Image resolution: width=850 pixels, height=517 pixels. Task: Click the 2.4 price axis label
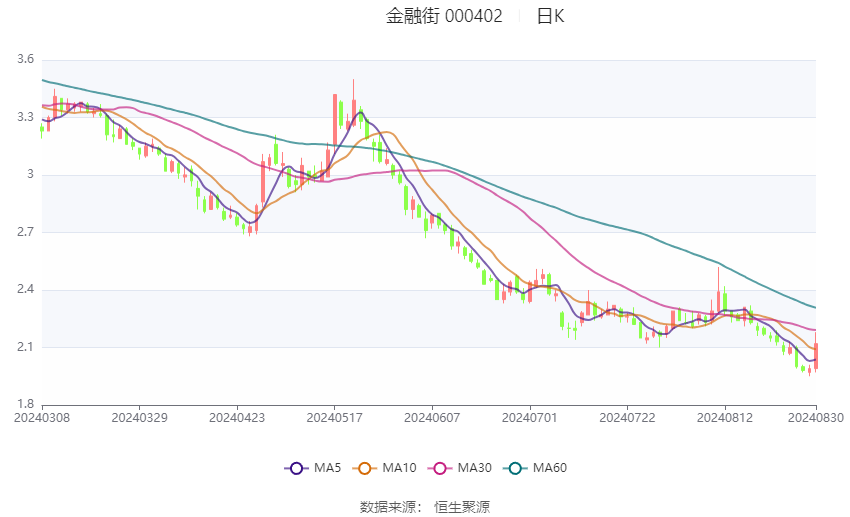[x=25, y=289]
